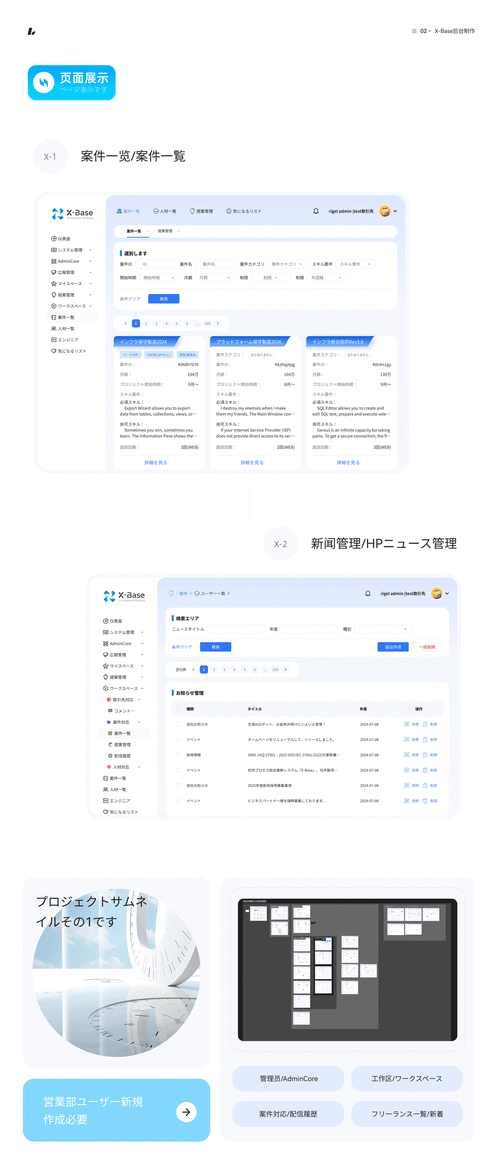The height and width of the screenshot is (1175, 500).
Task: Open 気になるリスト in the HPニュース管理 sidebar
Action: pyautogui.click(x=120, y=812)
